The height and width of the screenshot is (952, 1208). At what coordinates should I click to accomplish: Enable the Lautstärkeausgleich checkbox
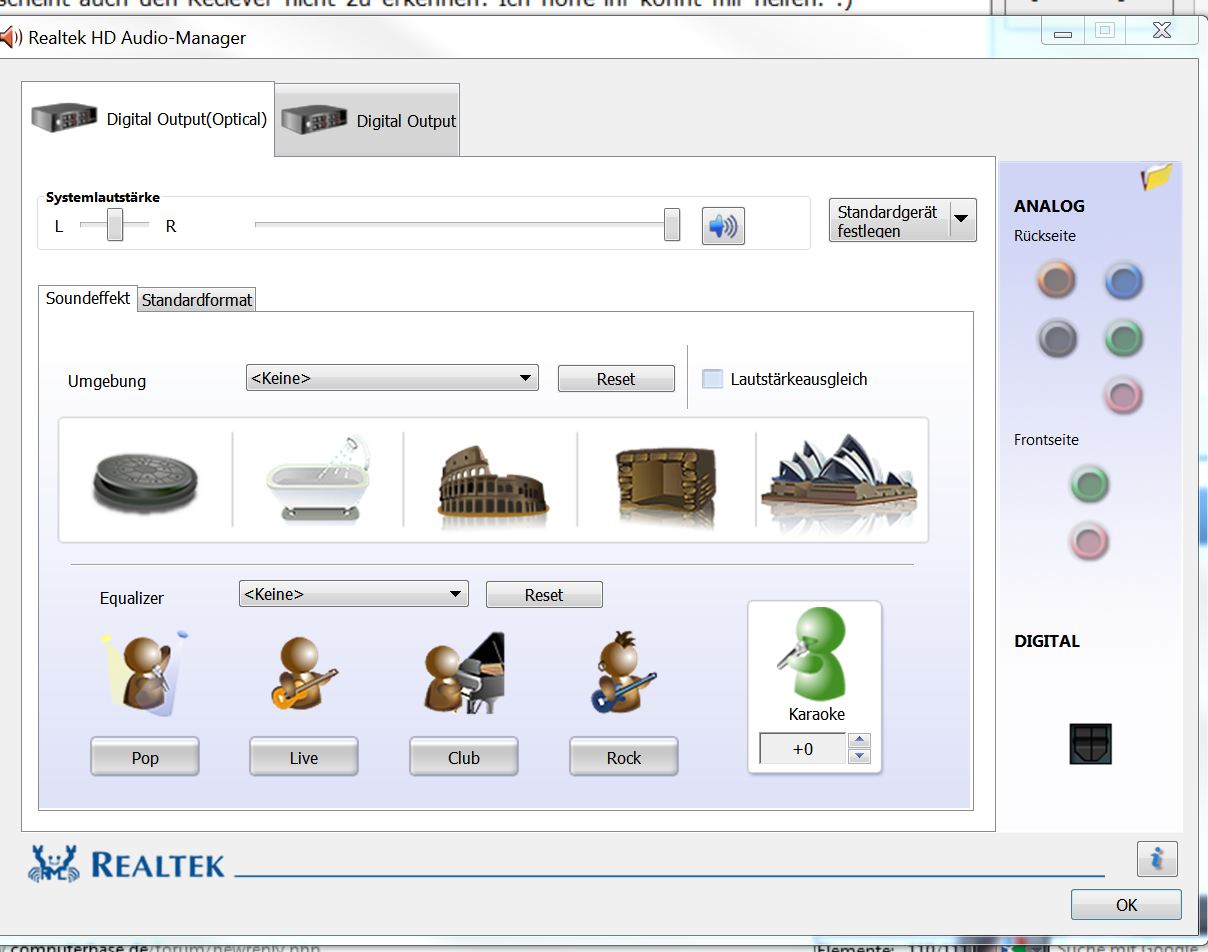(712, 379)
